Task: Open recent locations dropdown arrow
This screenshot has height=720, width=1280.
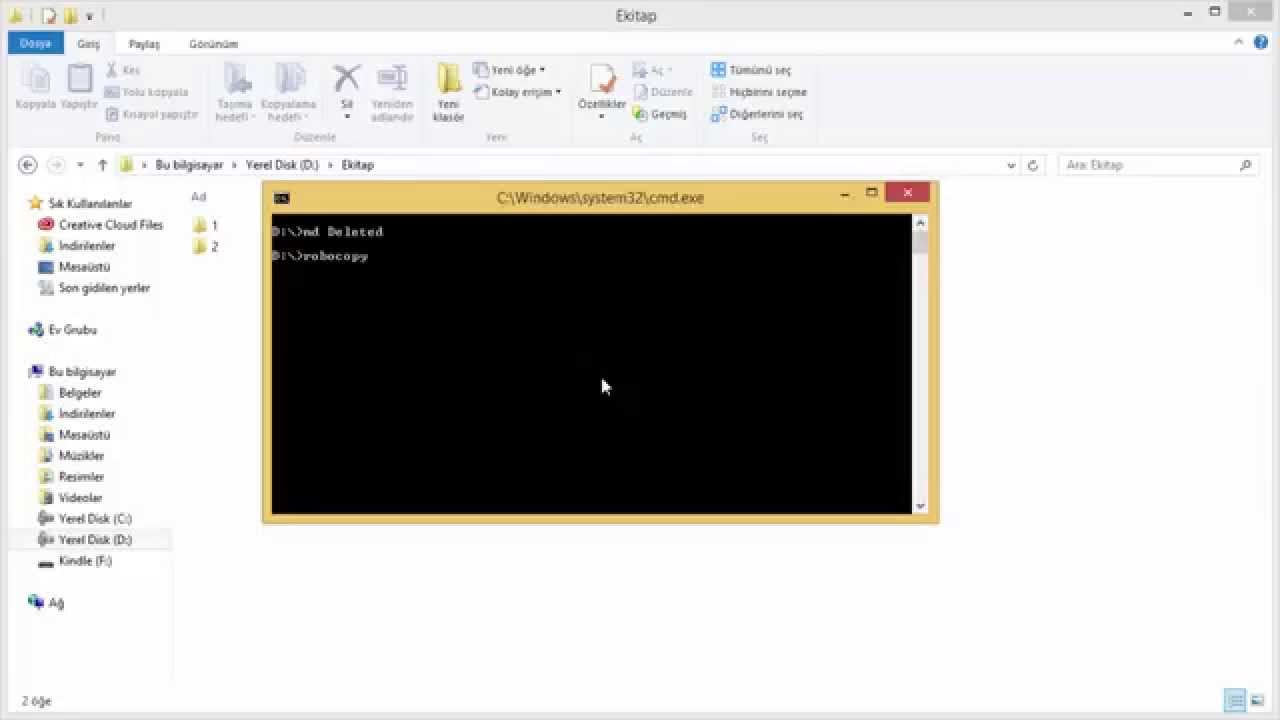Action: pyautogui.click(x=78, y=165)
